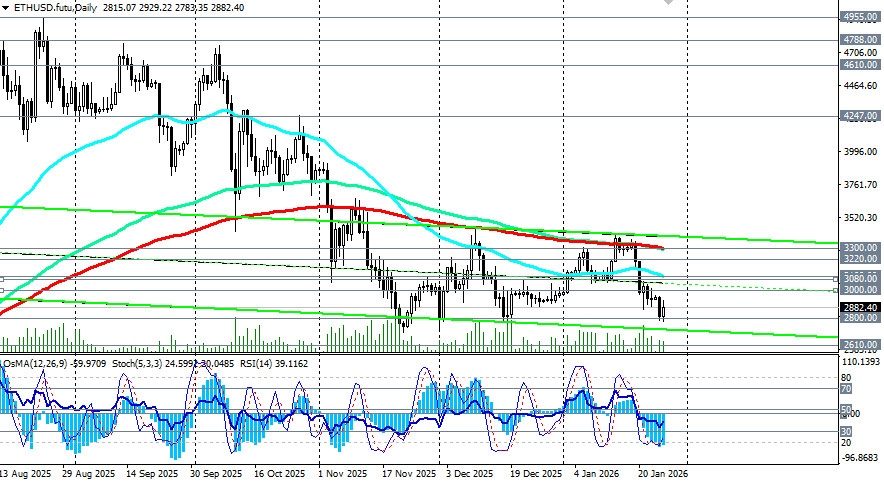Click the current price tag 2882.40
Viewport: 884px width, 483px height.
(859, 308)
